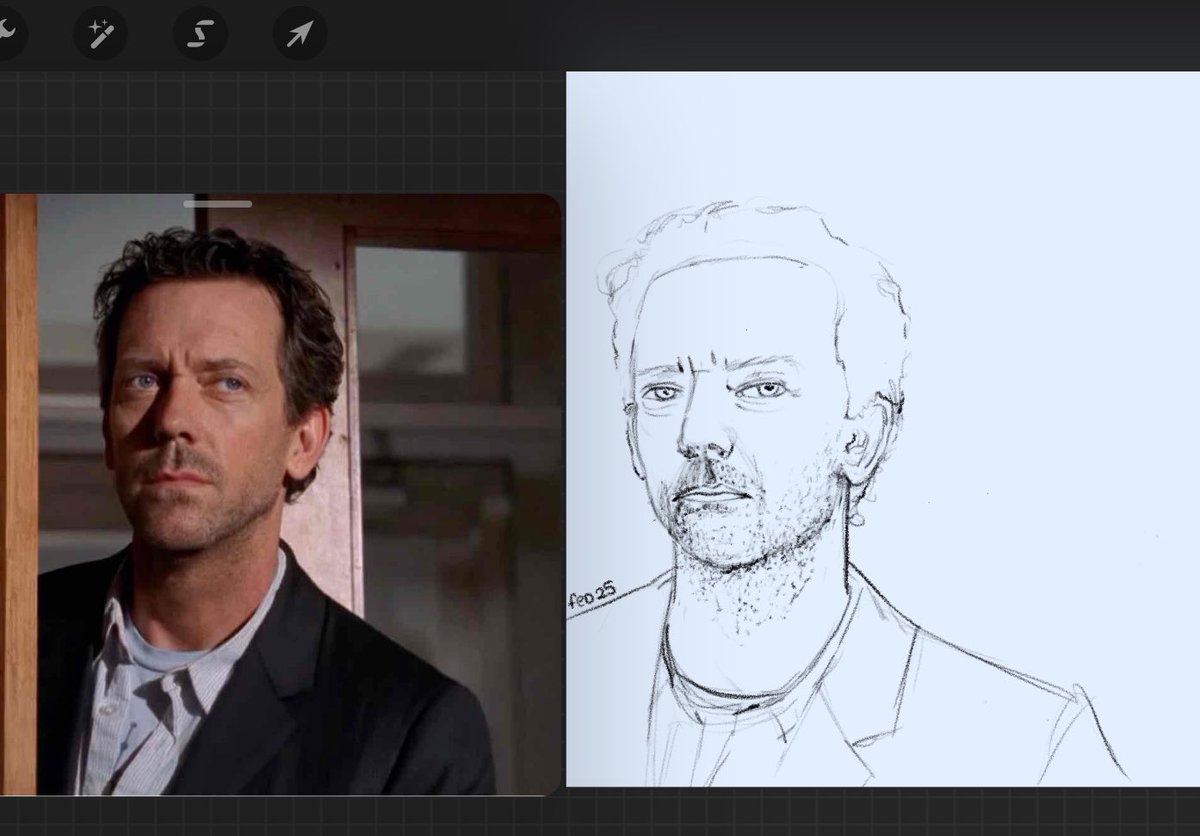
Task: Open the Adjustments magic wand menu
Action: tap(100, 33)
